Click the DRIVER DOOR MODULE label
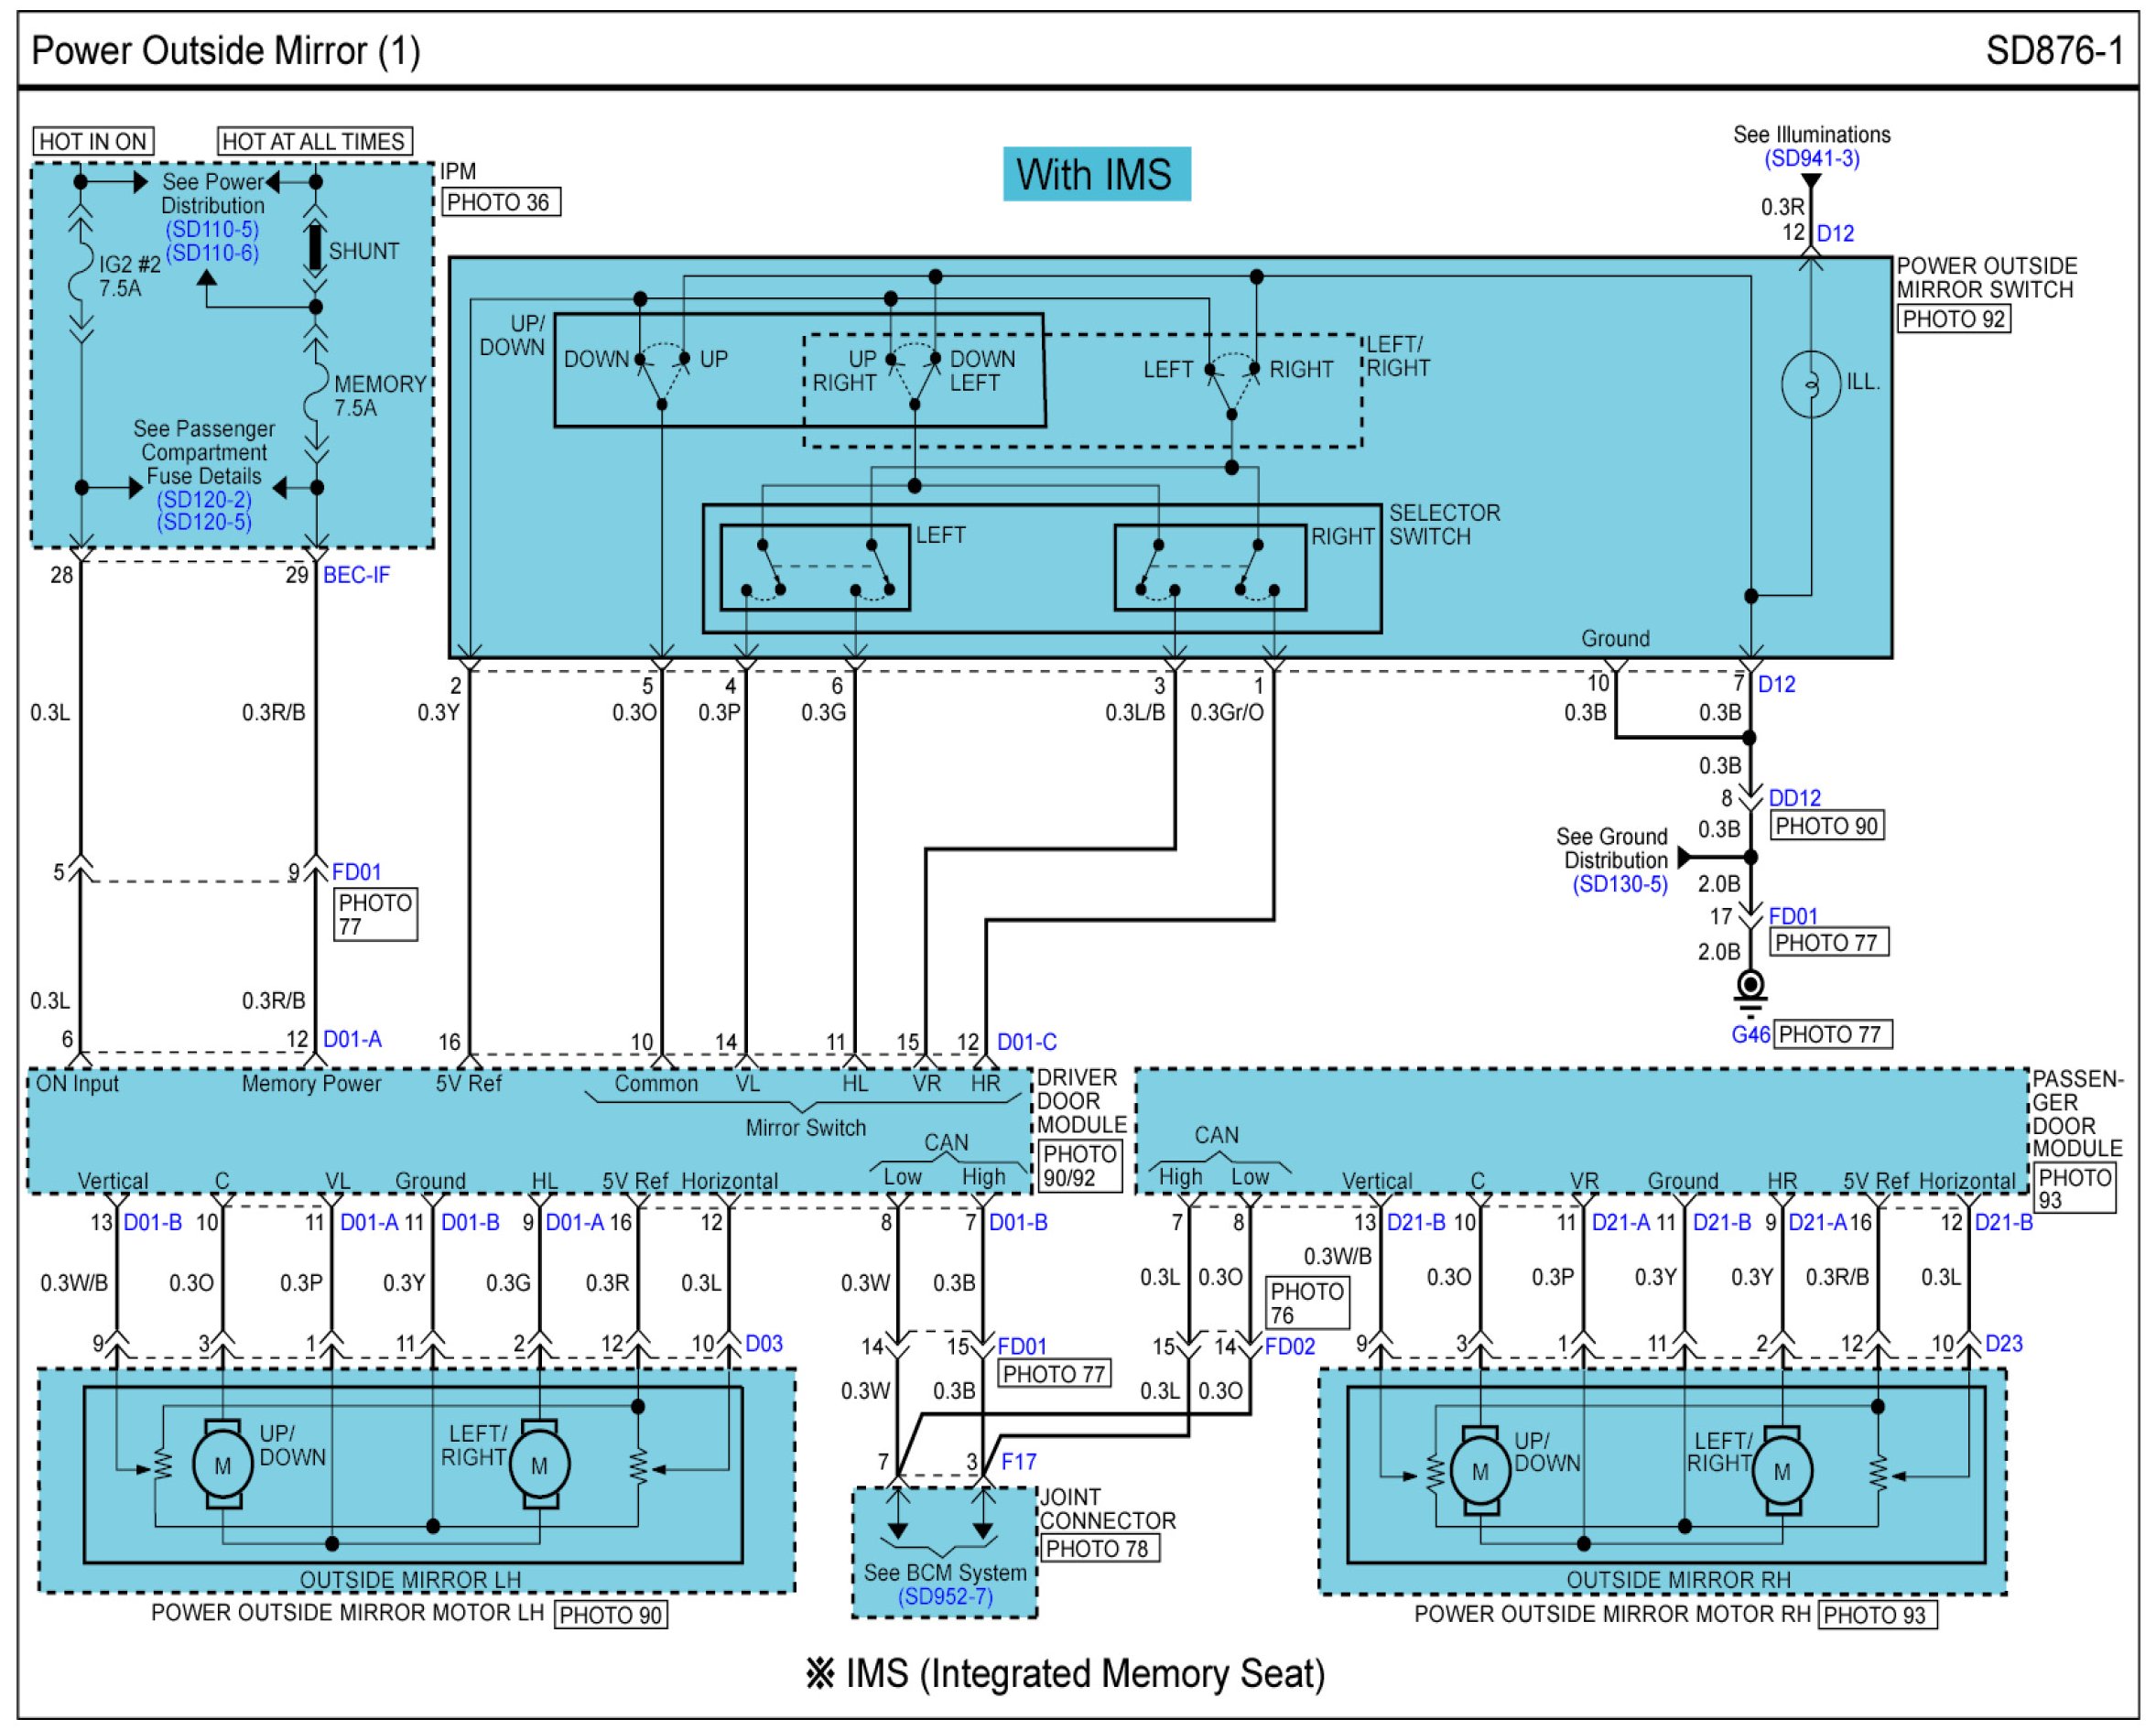 coord(1081,1101)
